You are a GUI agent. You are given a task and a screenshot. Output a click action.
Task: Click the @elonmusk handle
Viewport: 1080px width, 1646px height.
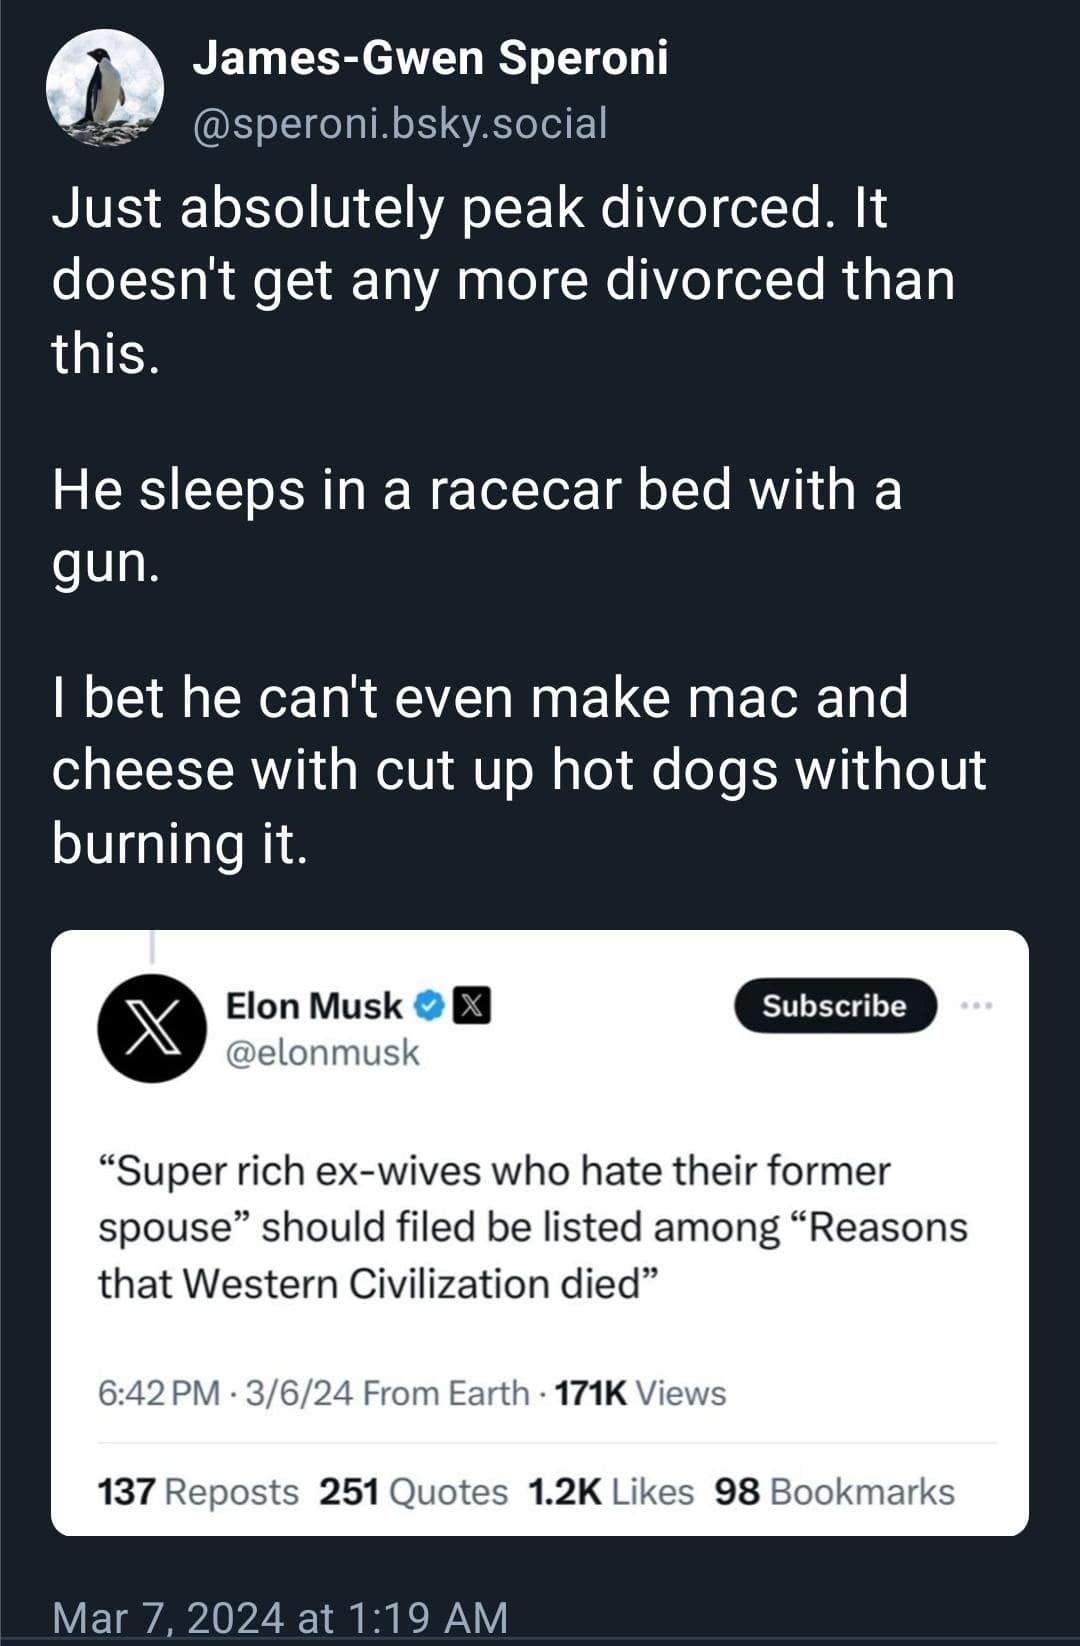coord(322,1053)
